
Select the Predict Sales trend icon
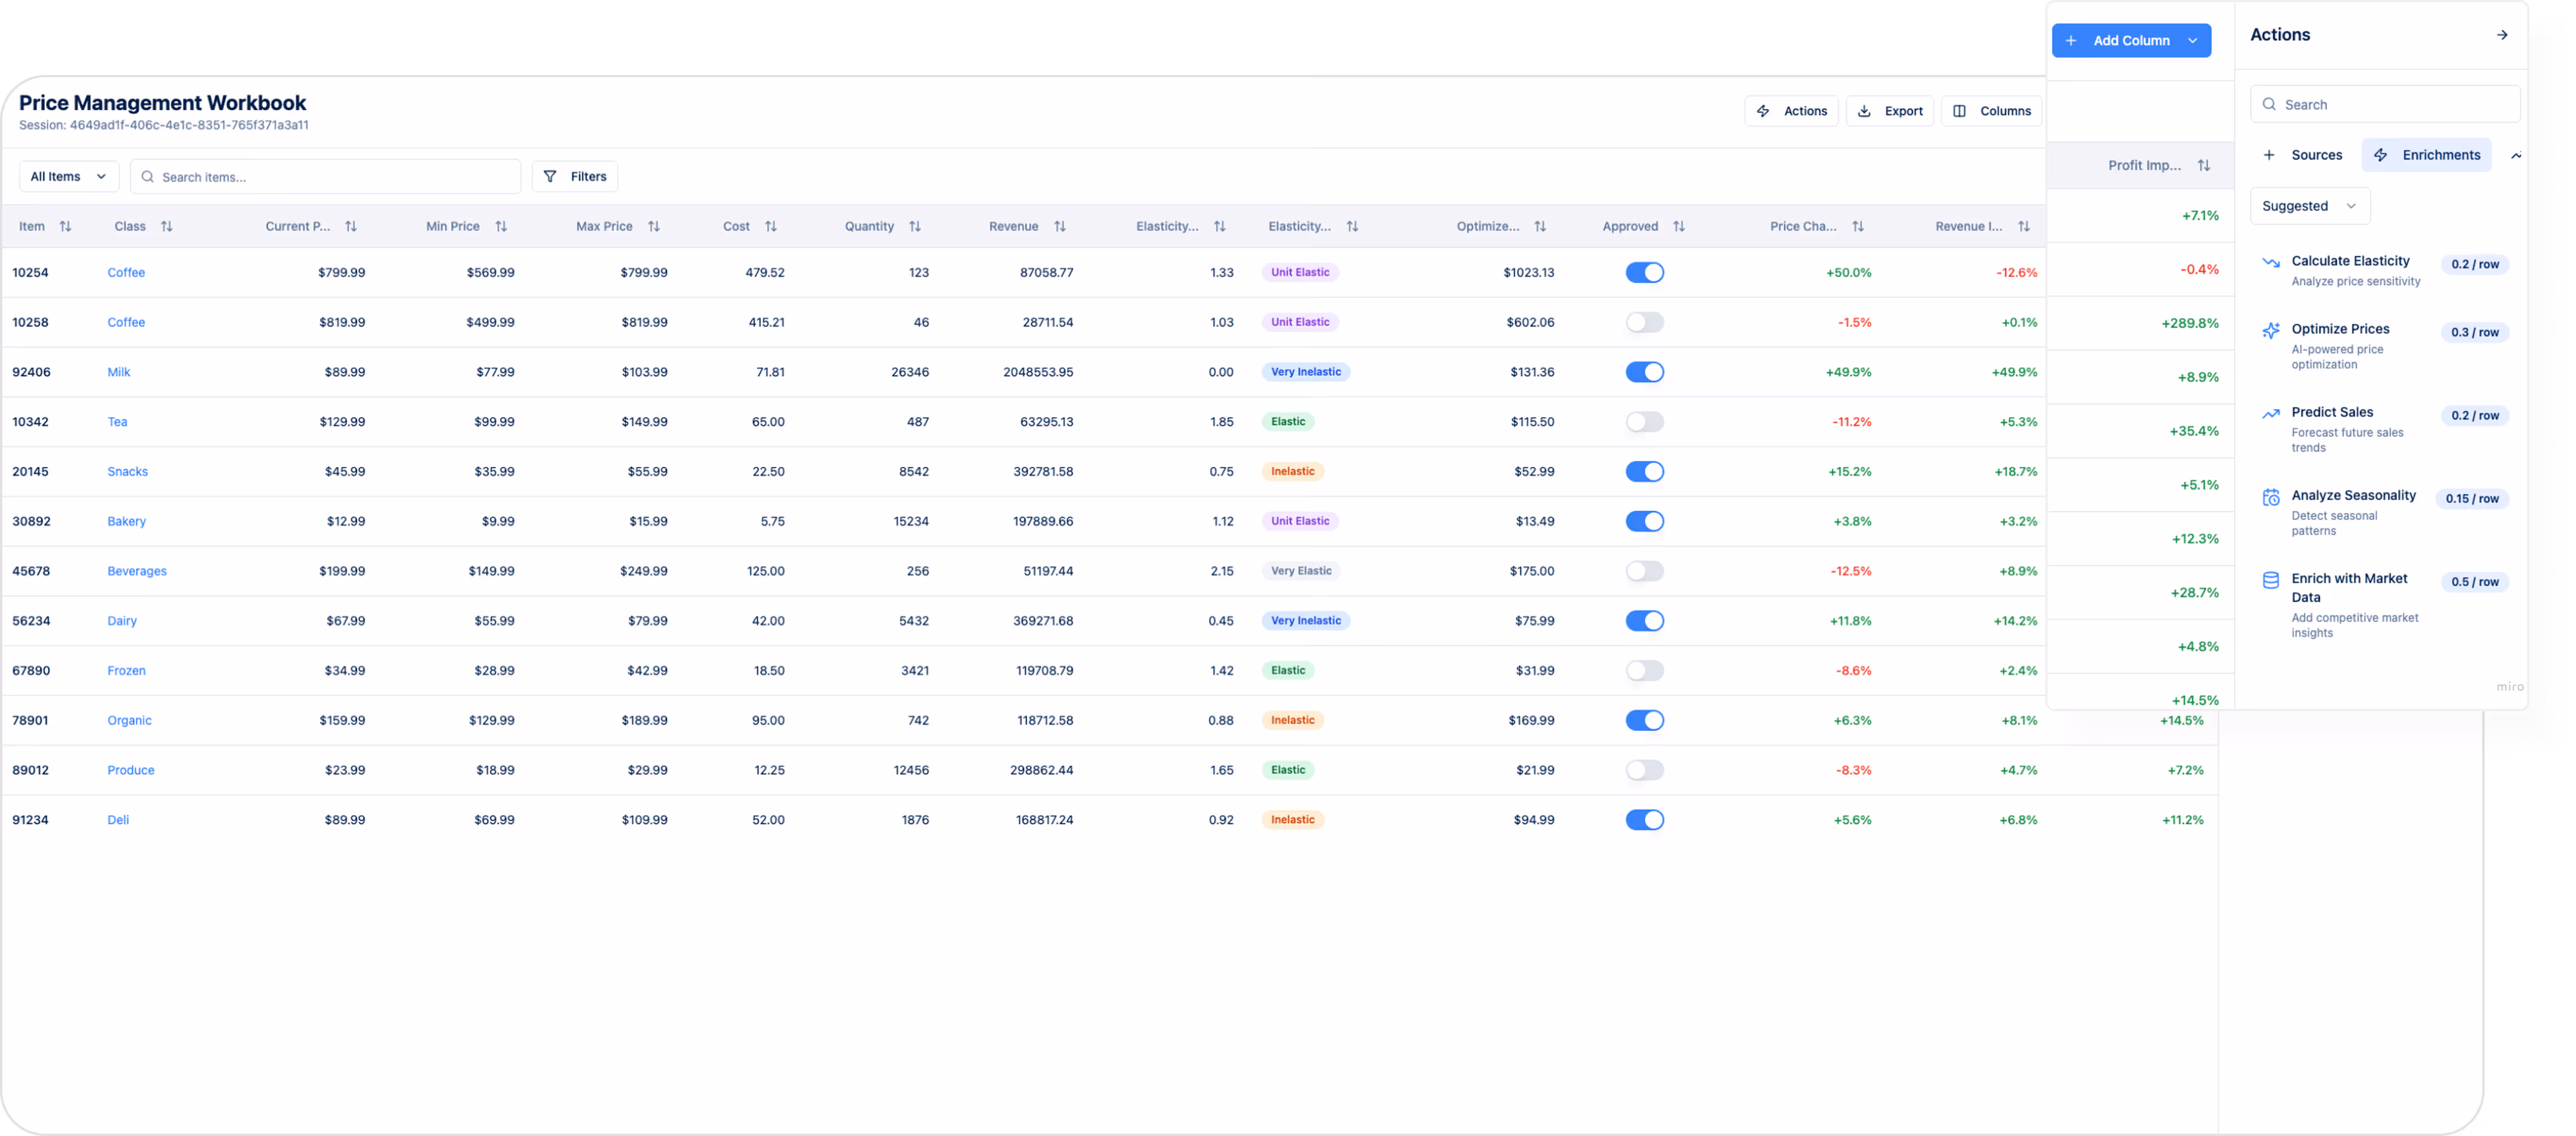click(x=2271, y=412)
